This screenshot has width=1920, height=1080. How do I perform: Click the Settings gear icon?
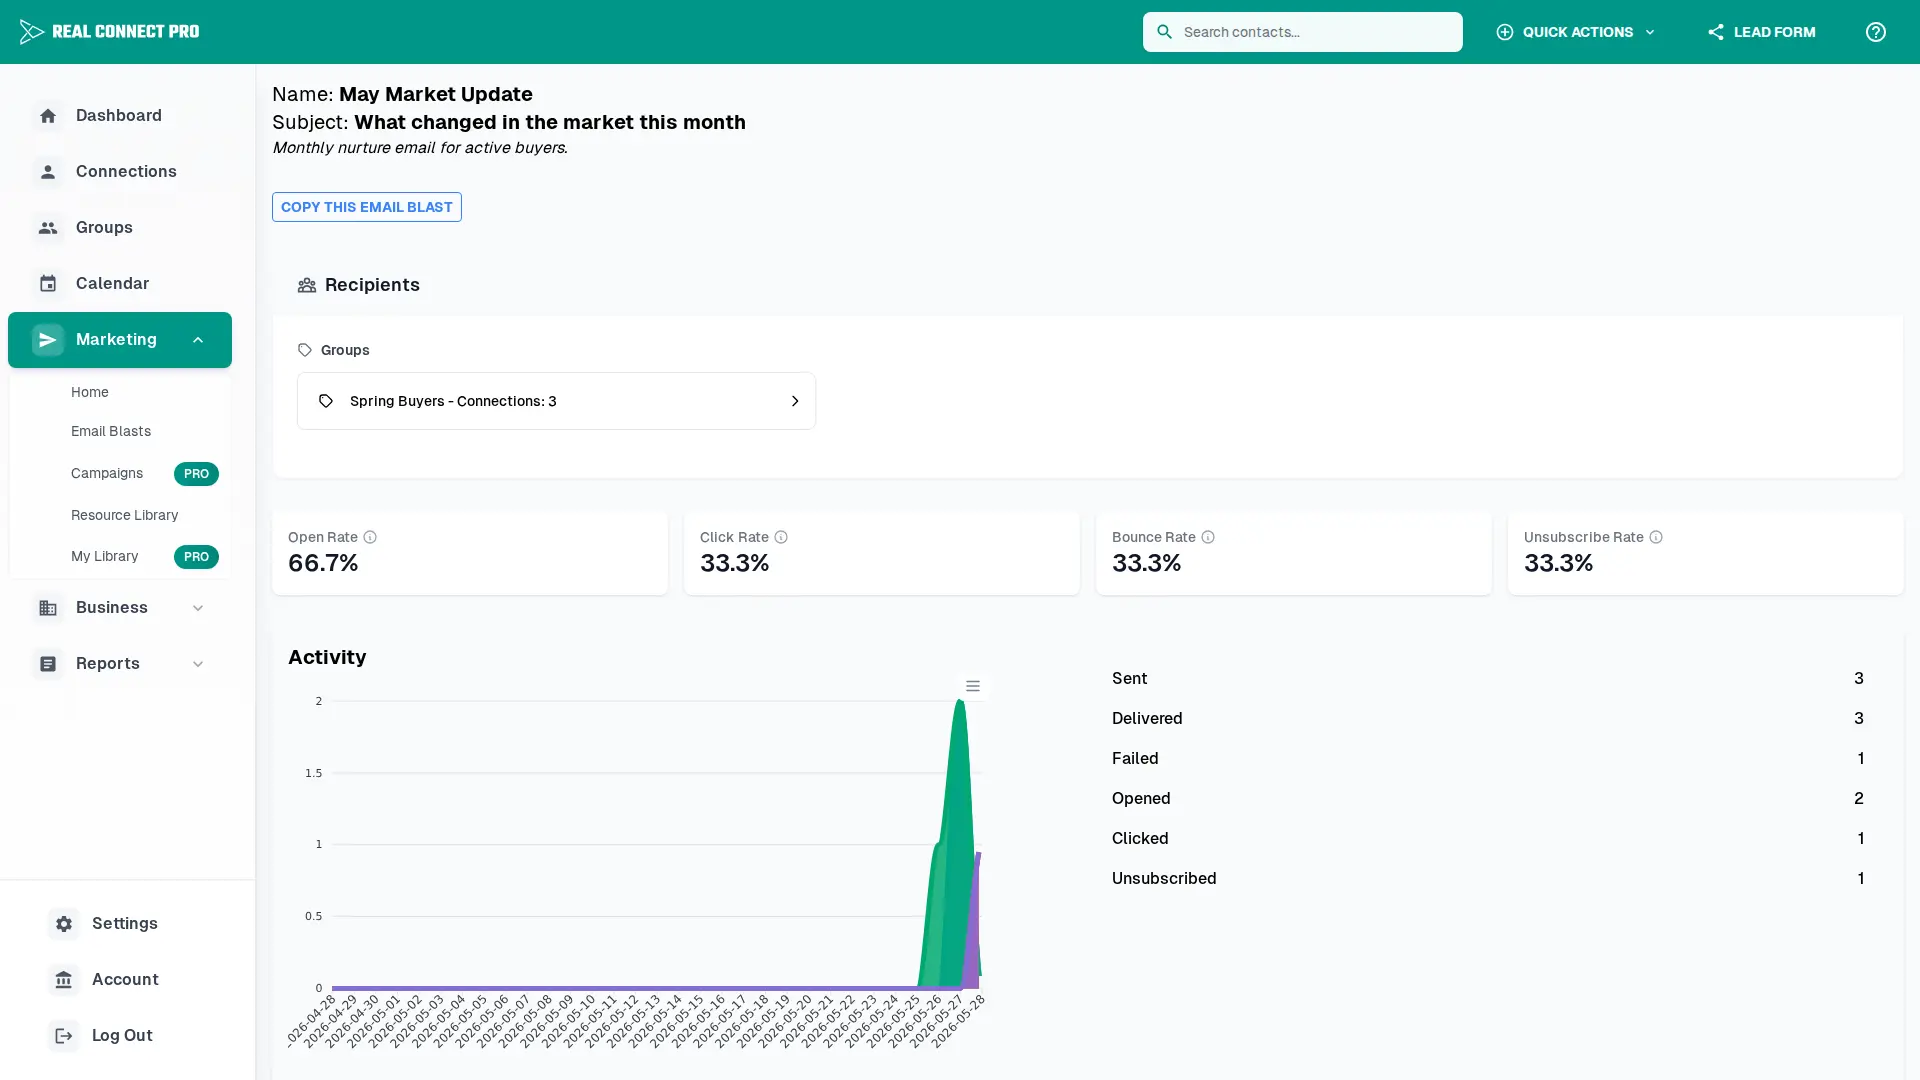point(64,924)
